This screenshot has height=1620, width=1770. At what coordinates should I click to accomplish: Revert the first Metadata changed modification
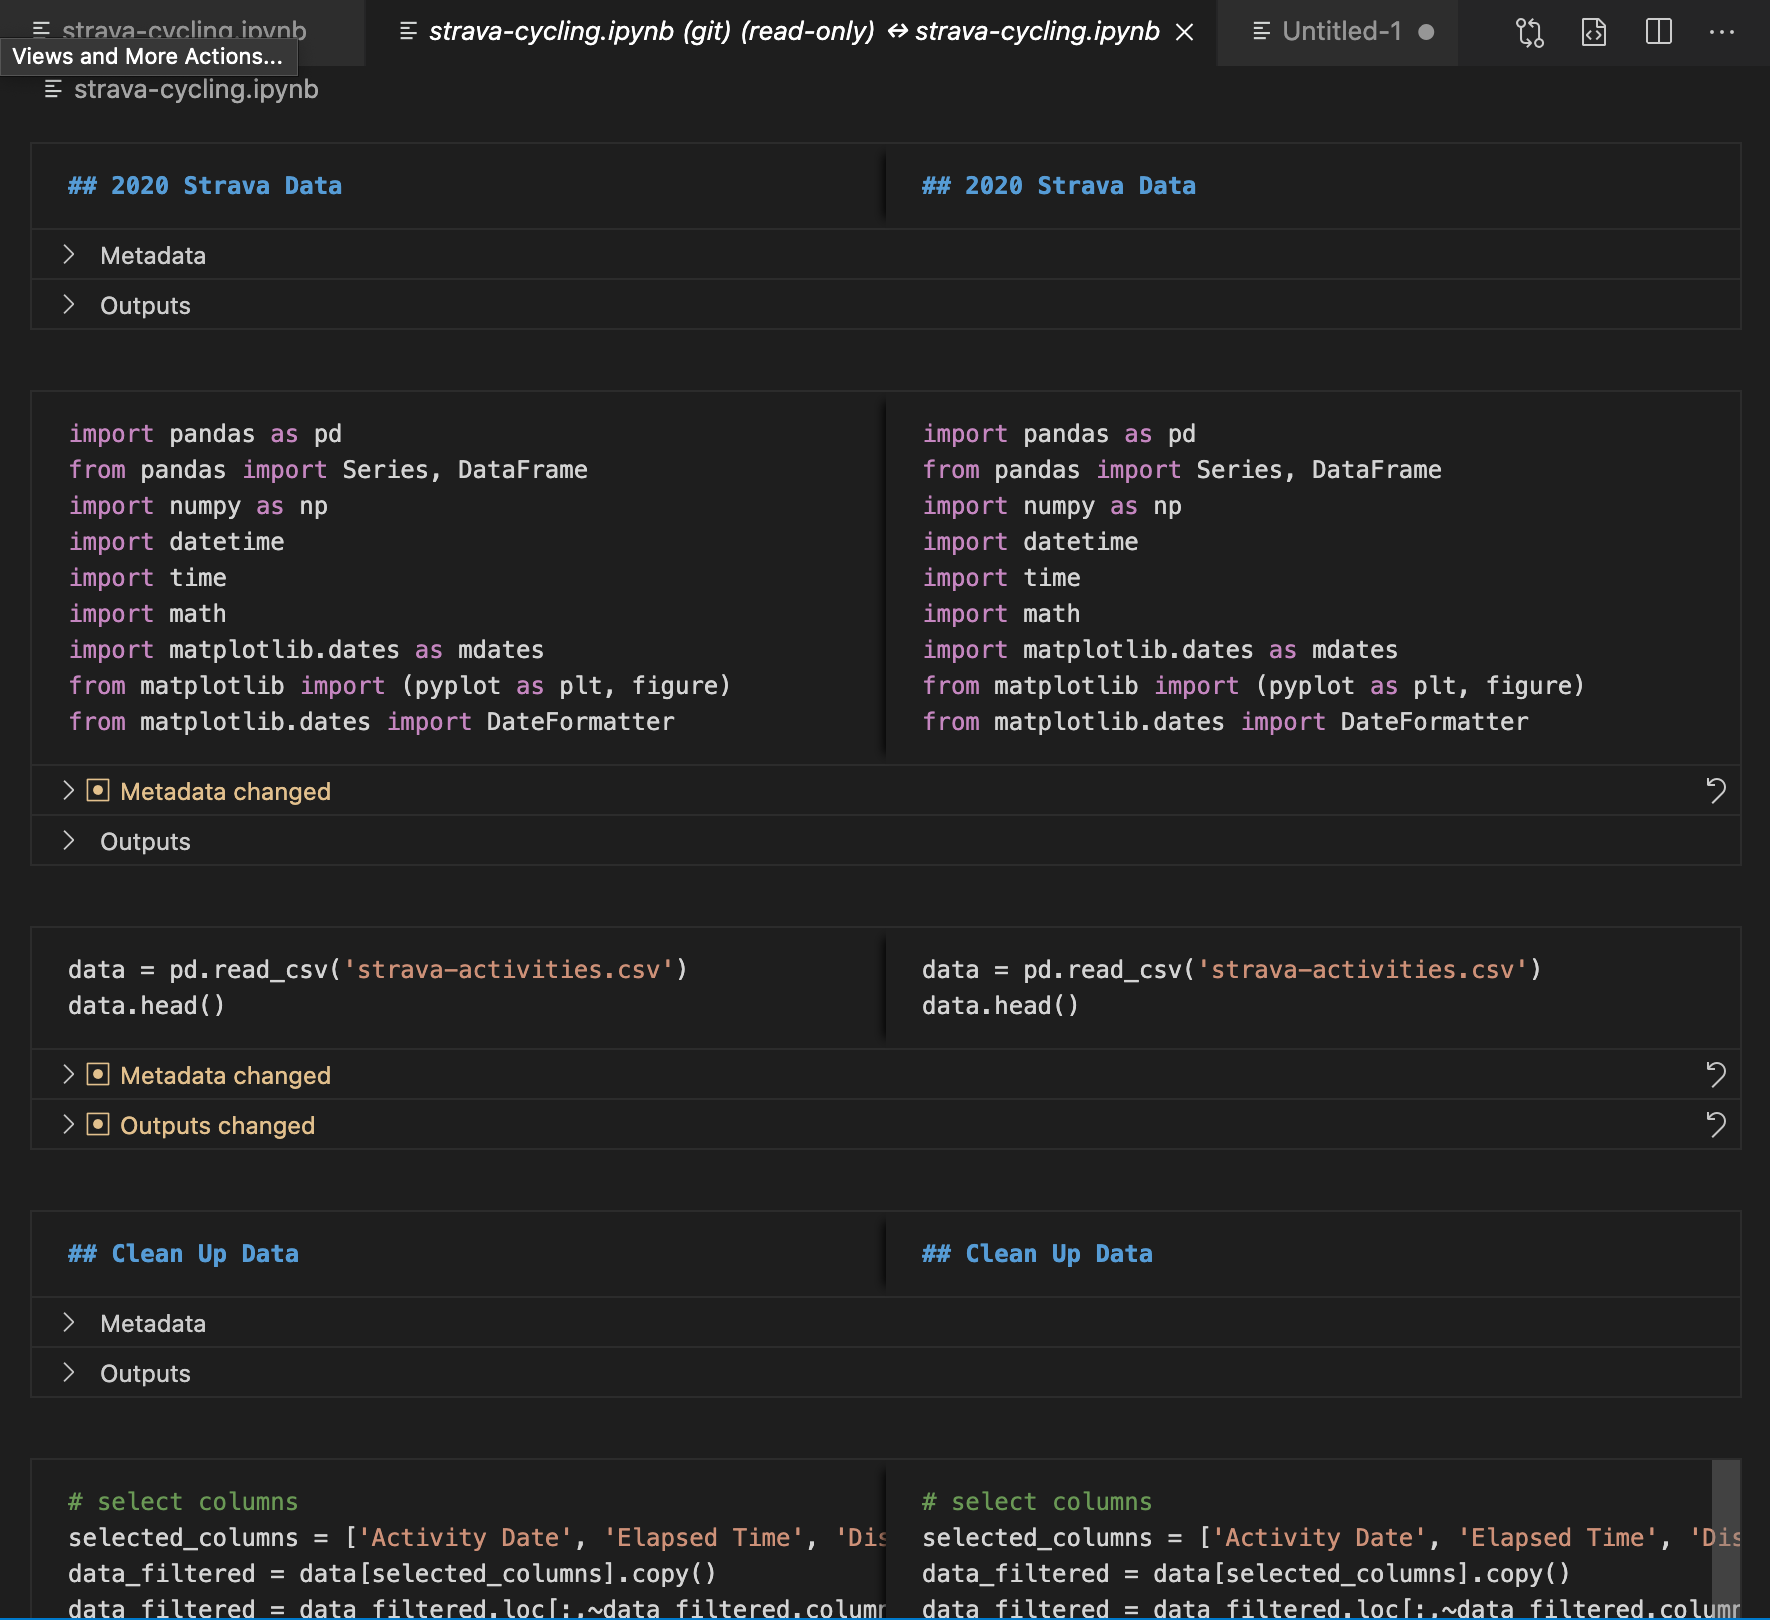(1718, 791)
